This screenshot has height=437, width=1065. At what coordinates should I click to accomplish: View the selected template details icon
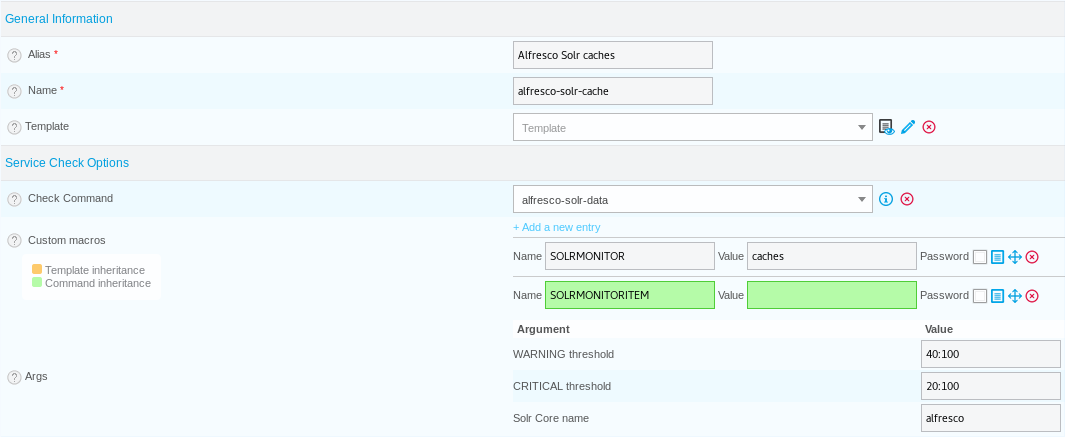[x=886, y=127]
